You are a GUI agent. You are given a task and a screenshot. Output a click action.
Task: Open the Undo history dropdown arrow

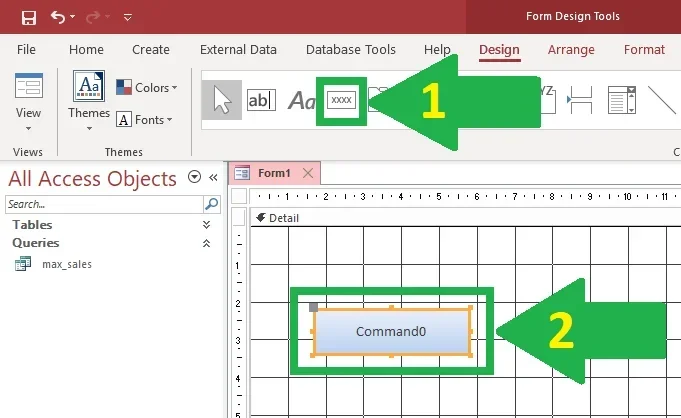coord(73,17)
